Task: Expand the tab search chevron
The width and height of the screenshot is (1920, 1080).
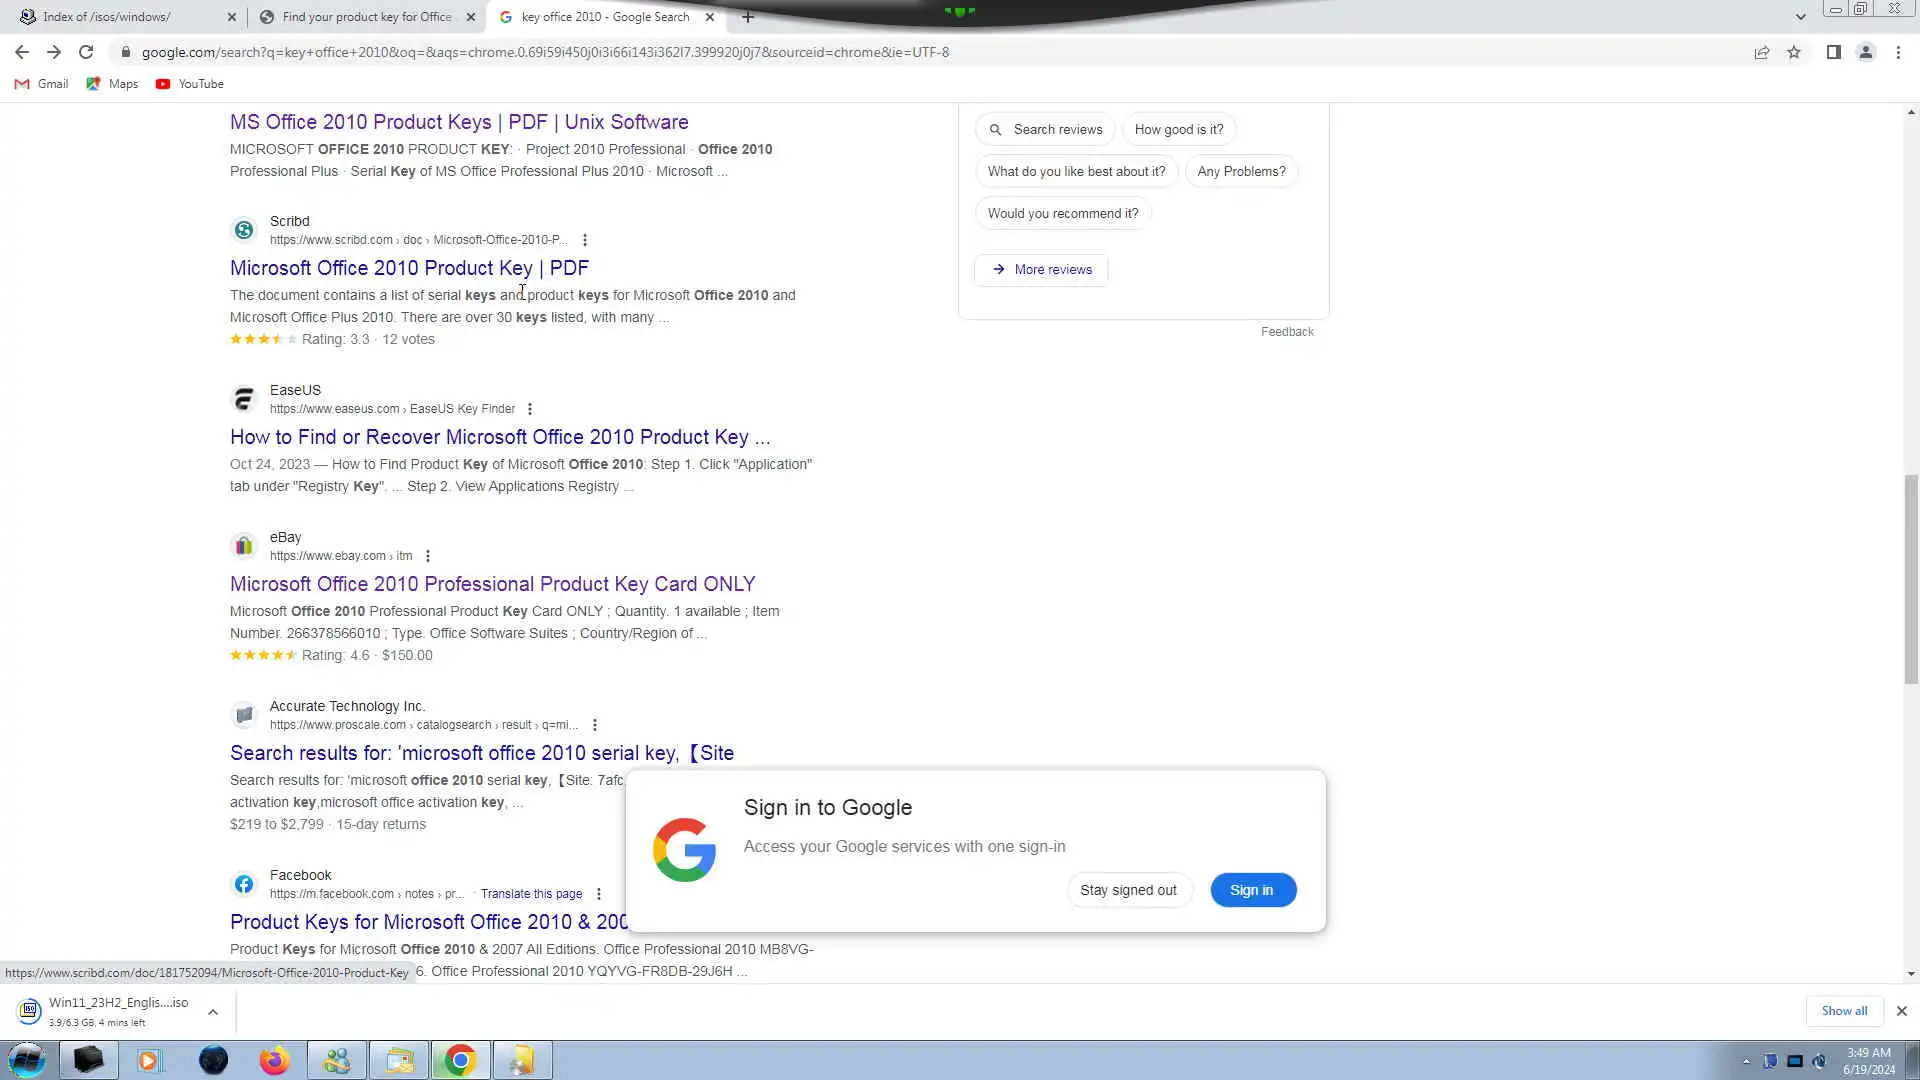Action: [x=1800, y=17]
